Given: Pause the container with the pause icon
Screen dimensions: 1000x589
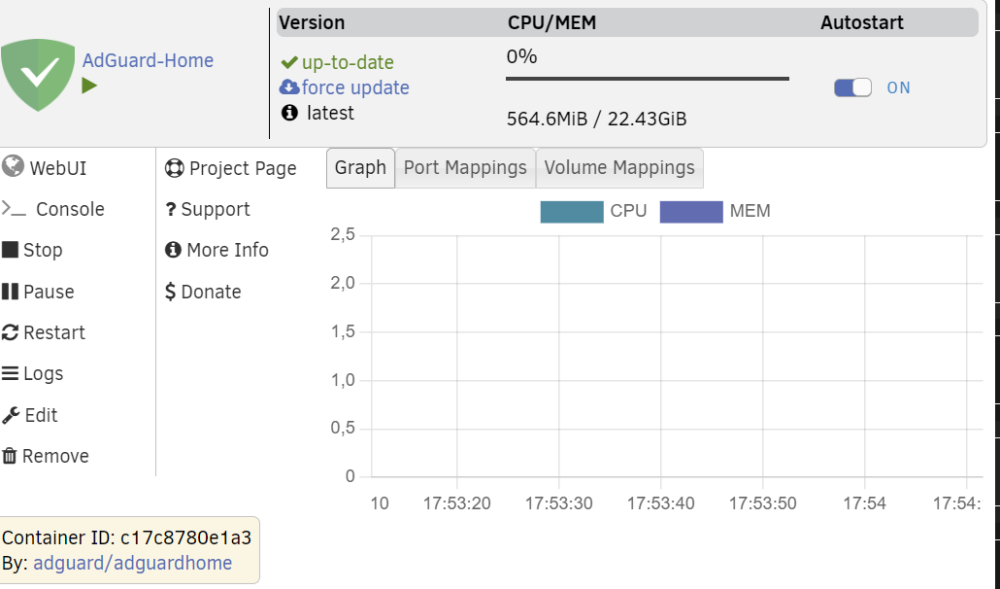Looking at the screenshot, I should pos(10,291).
